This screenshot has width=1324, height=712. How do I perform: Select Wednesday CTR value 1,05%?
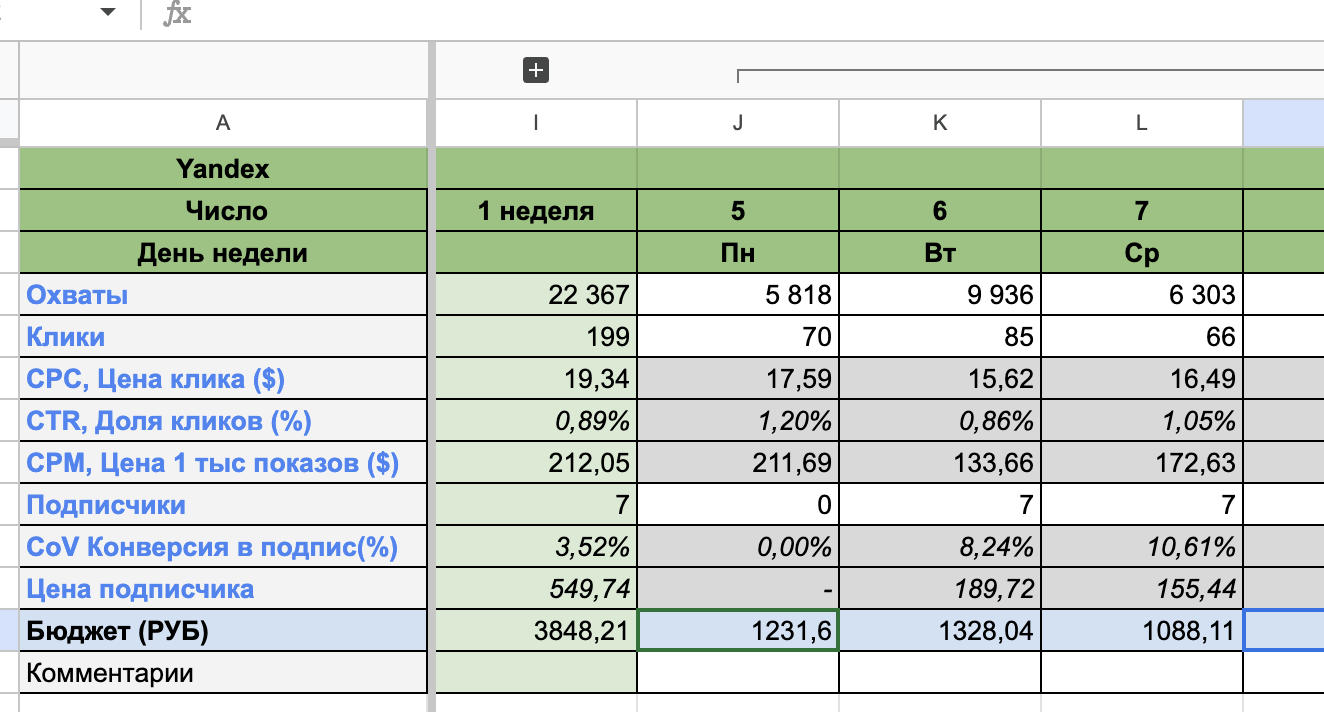point(1142,421)
